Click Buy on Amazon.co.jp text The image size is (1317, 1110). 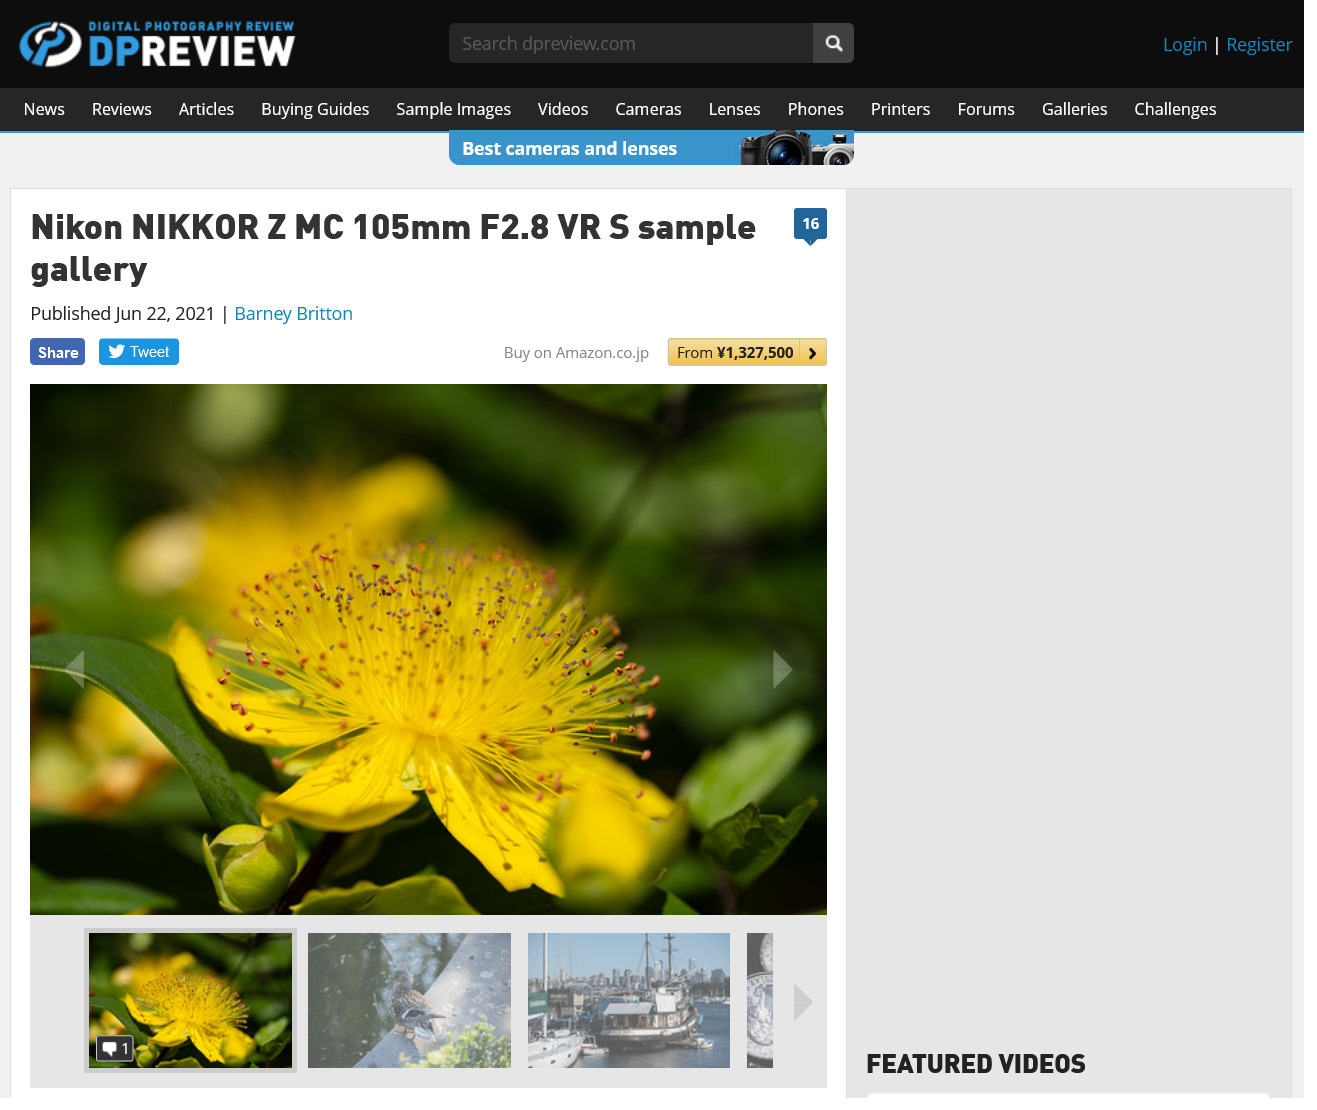576,353
